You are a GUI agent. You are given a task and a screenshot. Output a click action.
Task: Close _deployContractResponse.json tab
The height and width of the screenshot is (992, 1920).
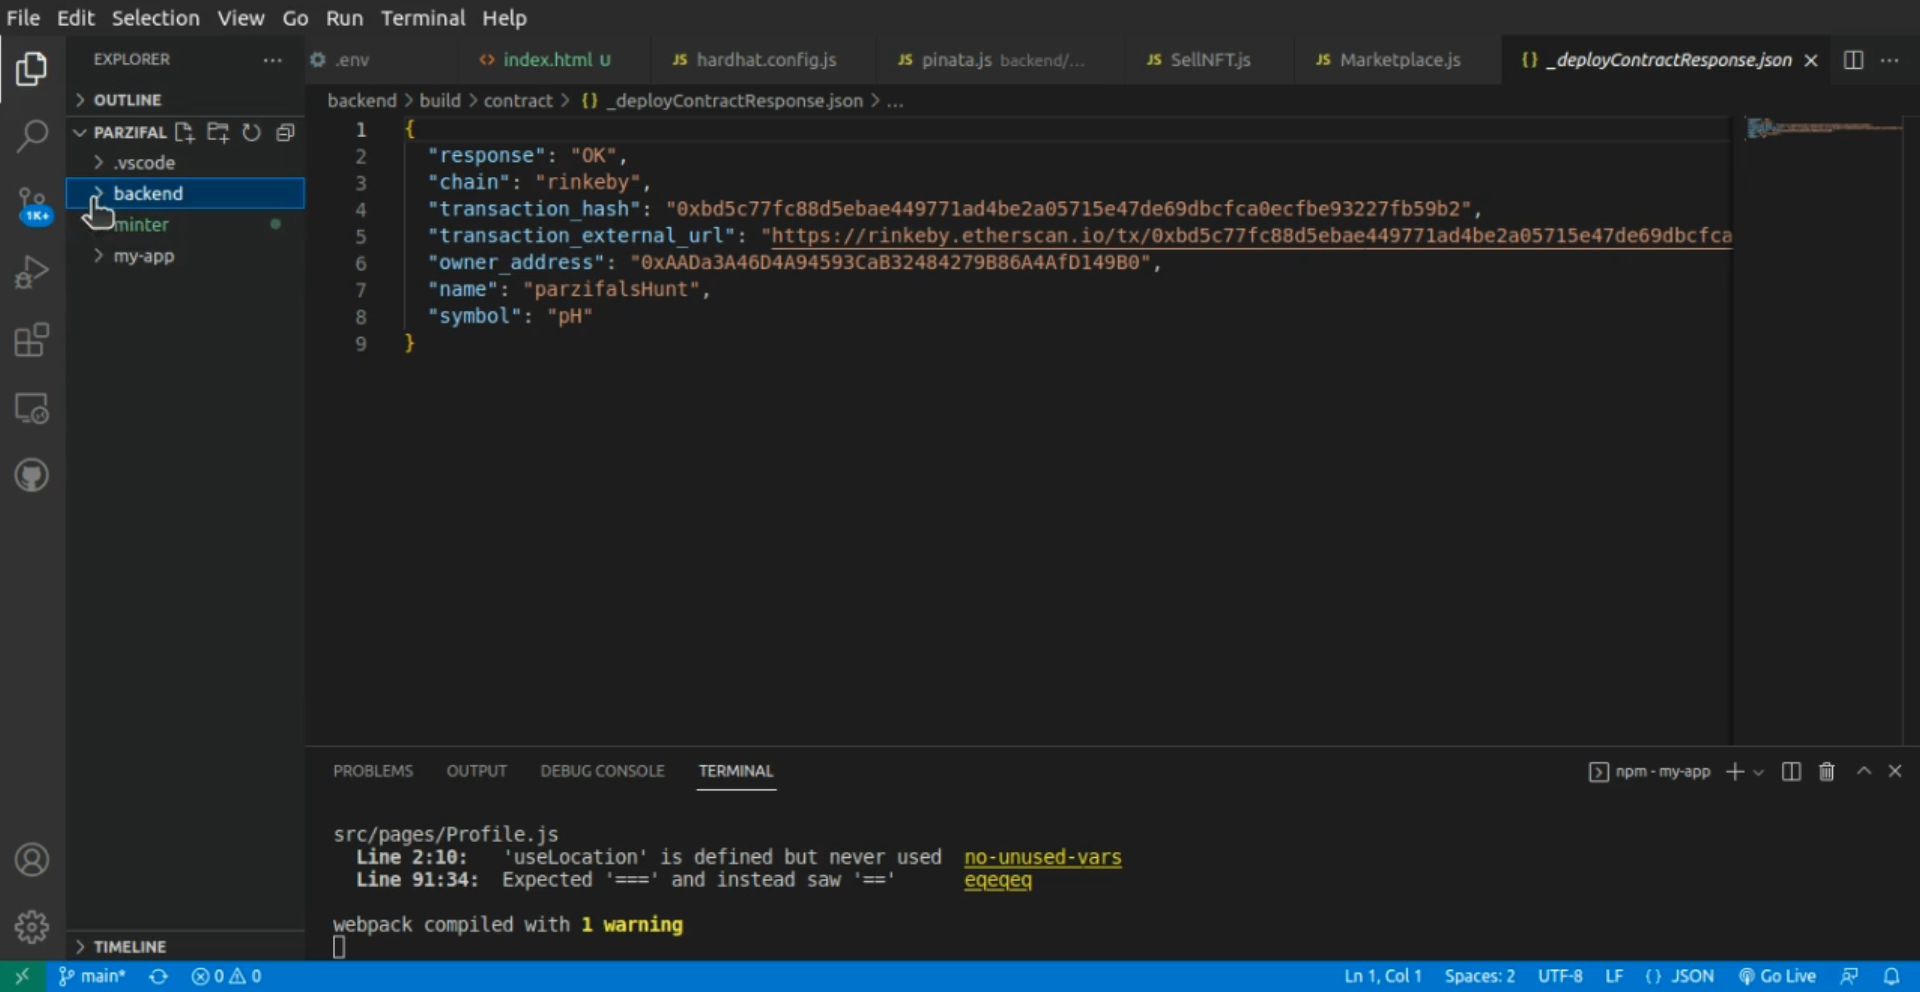(x=1811, y=60)
